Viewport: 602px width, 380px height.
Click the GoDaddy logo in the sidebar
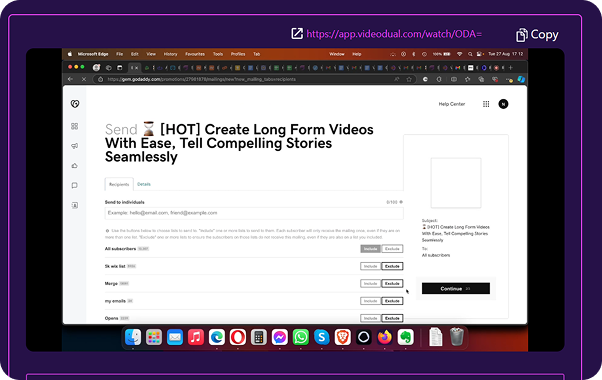[x=75, y=104]
